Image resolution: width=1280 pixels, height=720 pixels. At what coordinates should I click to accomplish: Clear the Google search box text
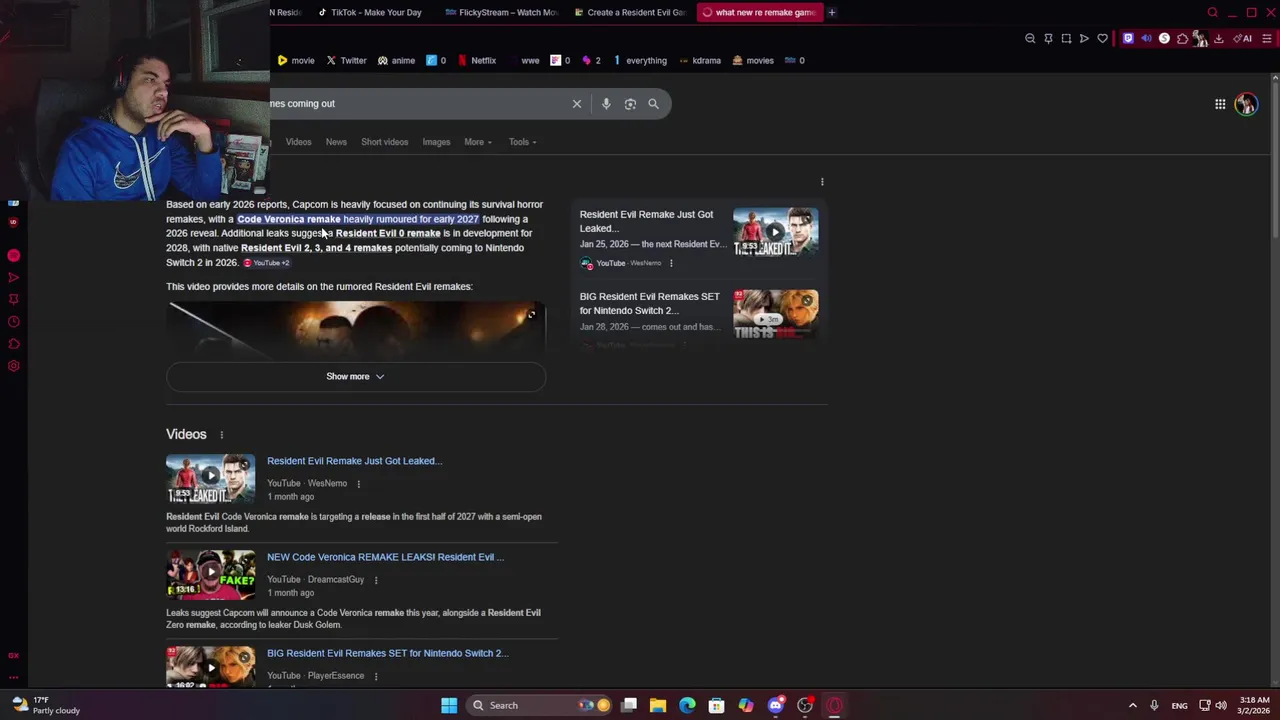(577, 104)
